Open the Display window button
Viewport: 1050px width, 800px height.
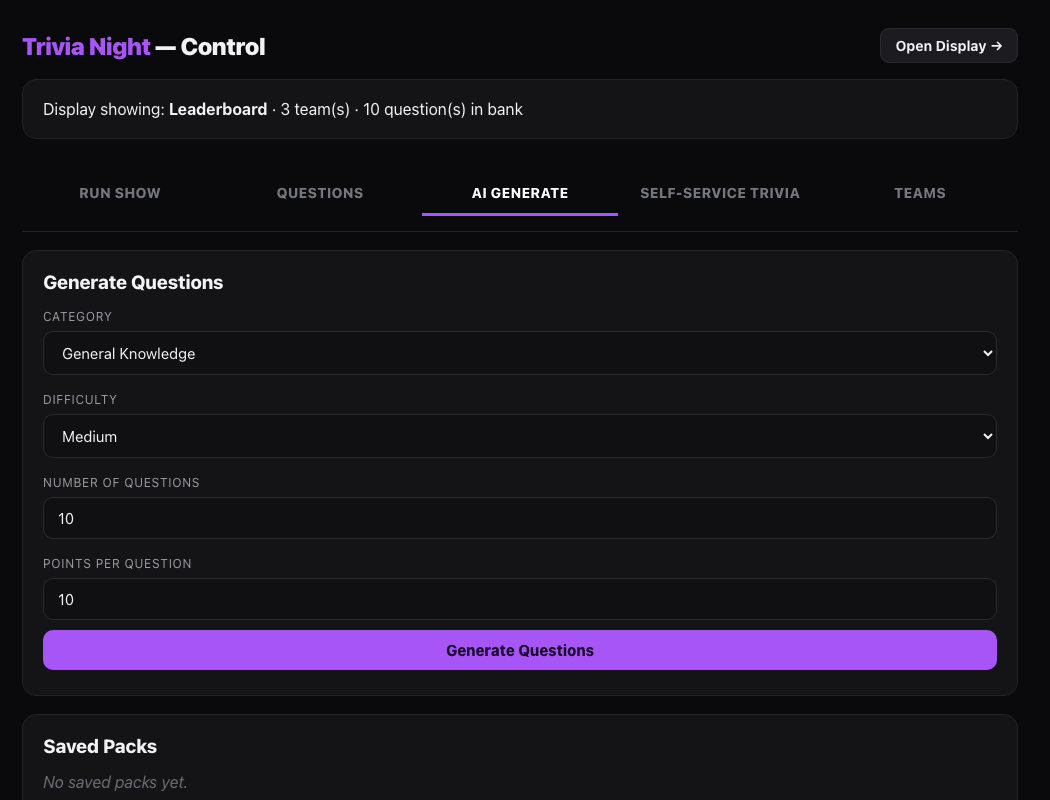coord(948,46)
